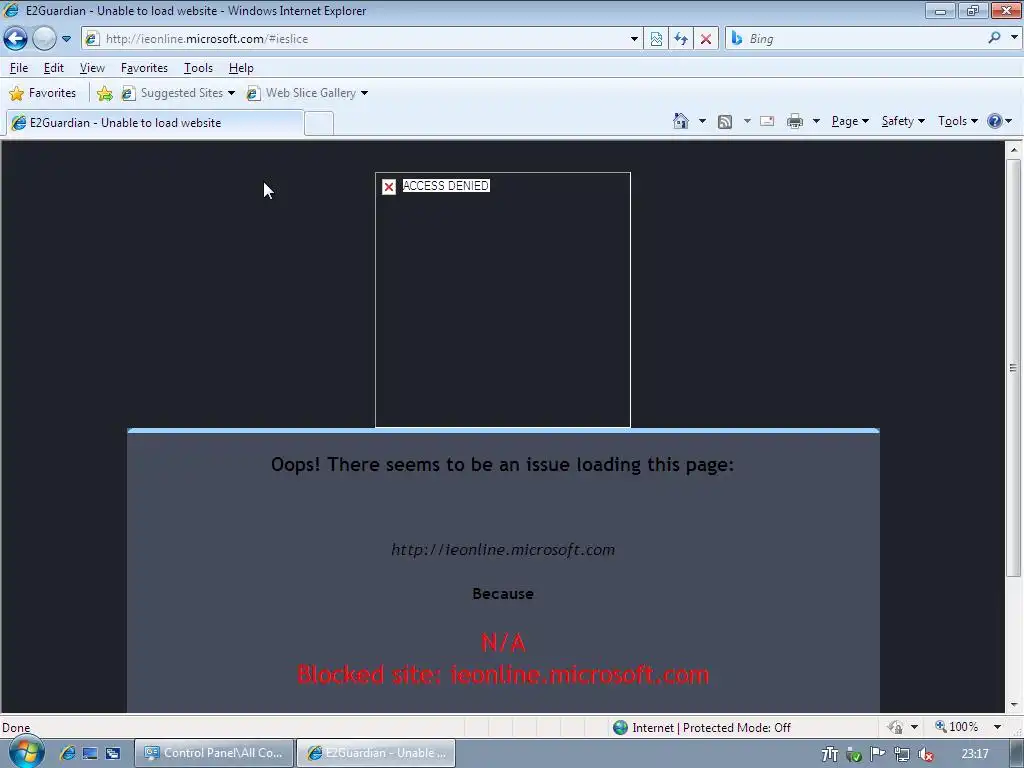Click the Safely Remove Hardware tray icon
The width and height of the screenshot is (1024, 768).
pos(854,754)
